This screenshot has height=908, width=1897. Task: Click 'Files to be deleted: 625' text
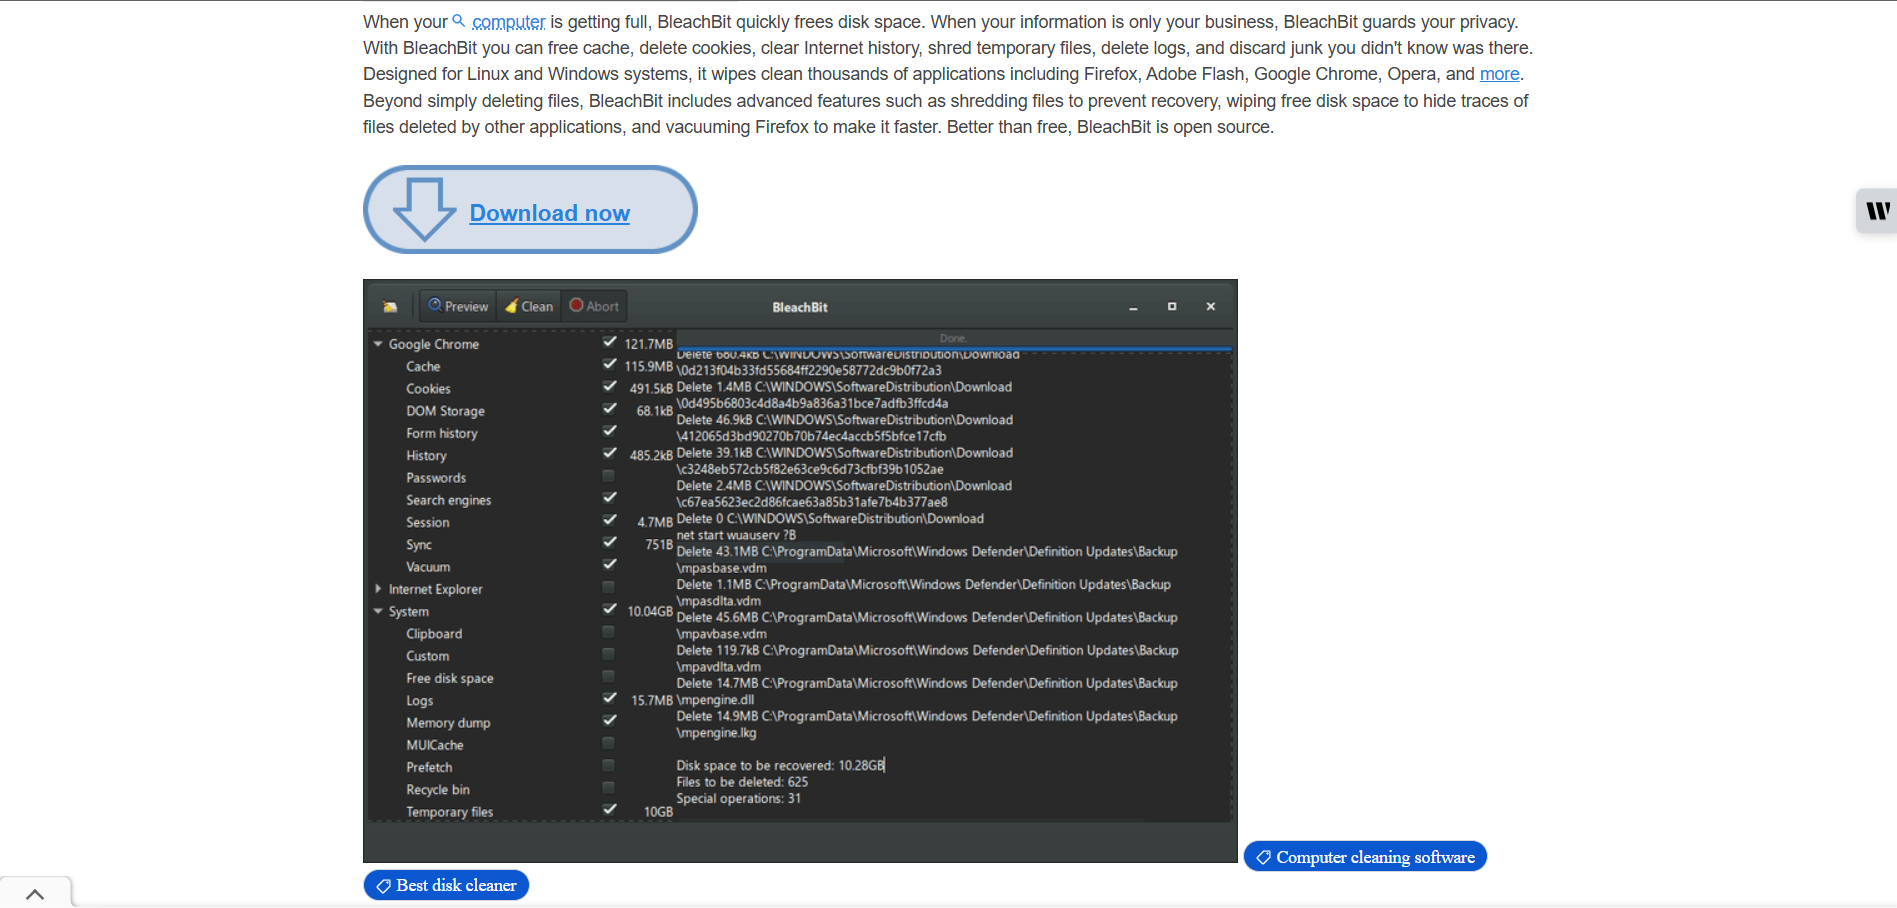click(742, 782)
